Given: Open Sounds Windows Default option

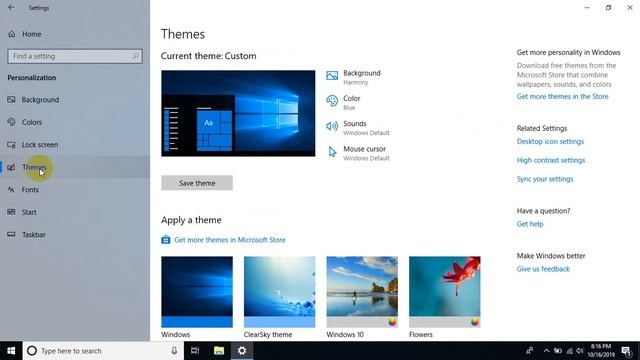Looking at the screenshot, I should 366,128.
